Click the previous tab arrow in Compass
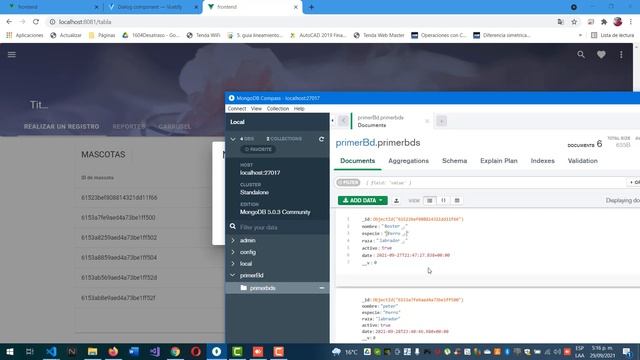Viewport: 640px width, 360px height. [x=343, y=121]
